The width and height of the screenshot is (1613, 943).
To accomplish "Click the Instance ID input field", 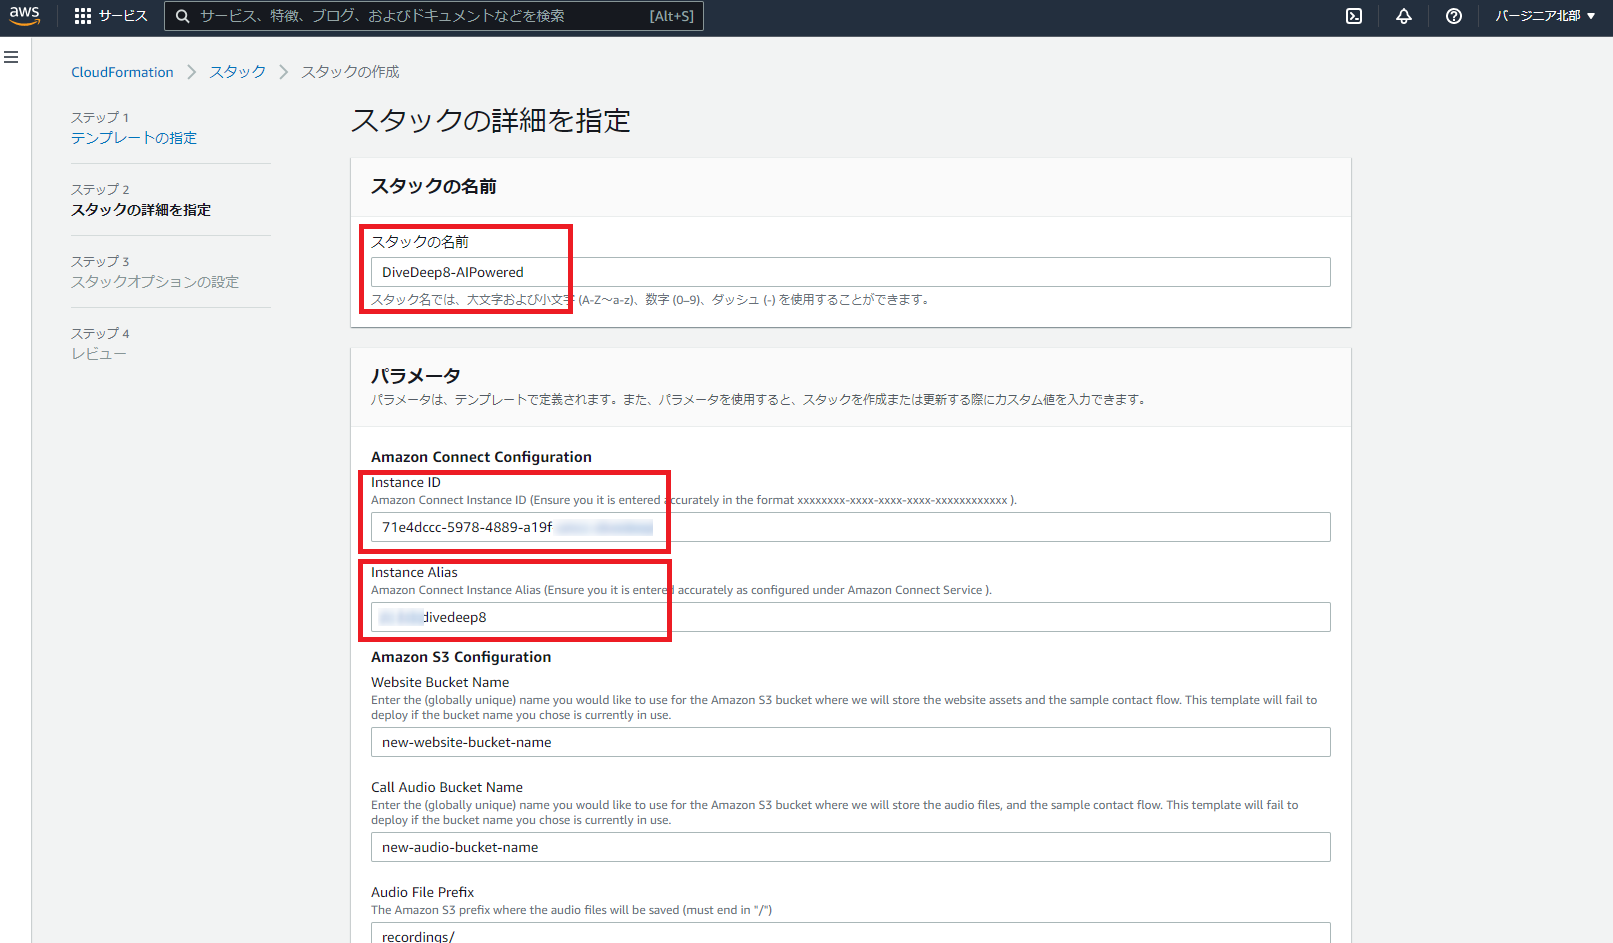I will click(850, 527).
